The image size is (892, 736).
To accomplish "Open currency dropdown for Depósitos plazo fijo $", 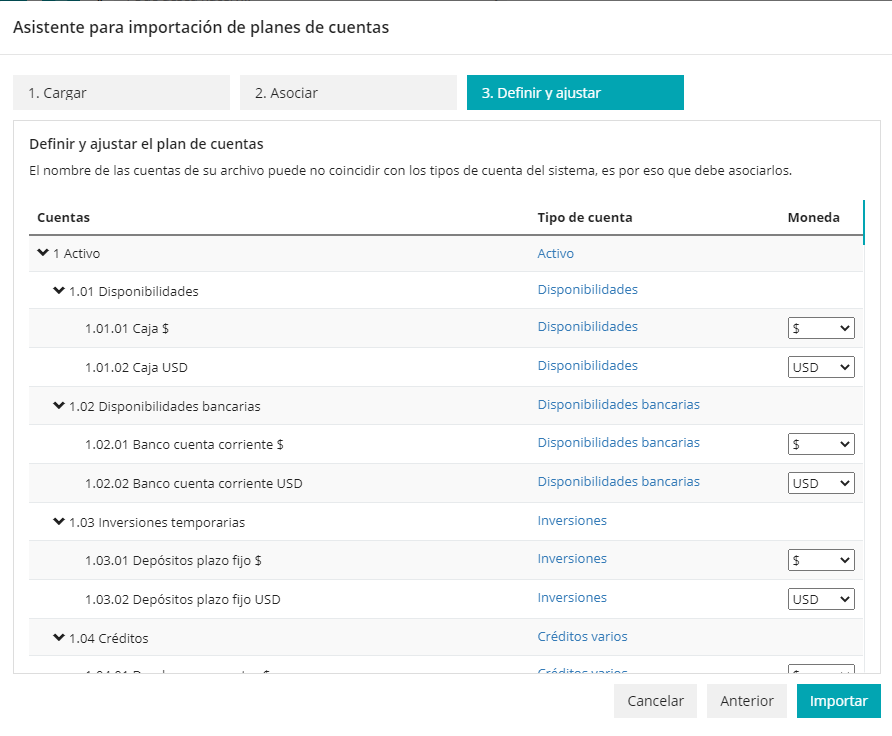I will pos(821,560).
